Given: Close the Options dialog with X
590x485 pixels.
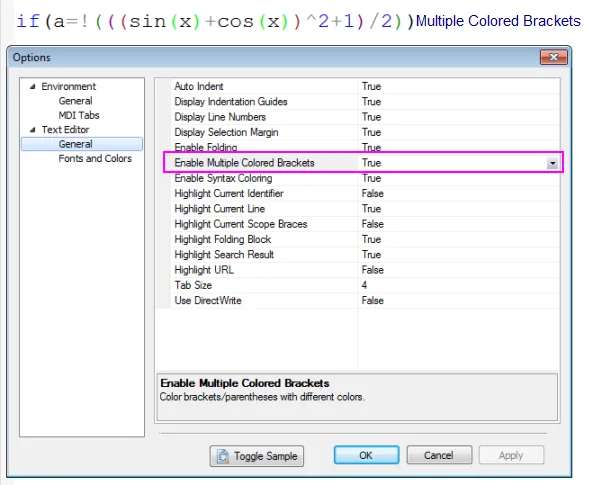Looking at the screenshot, I should point(554,57).
